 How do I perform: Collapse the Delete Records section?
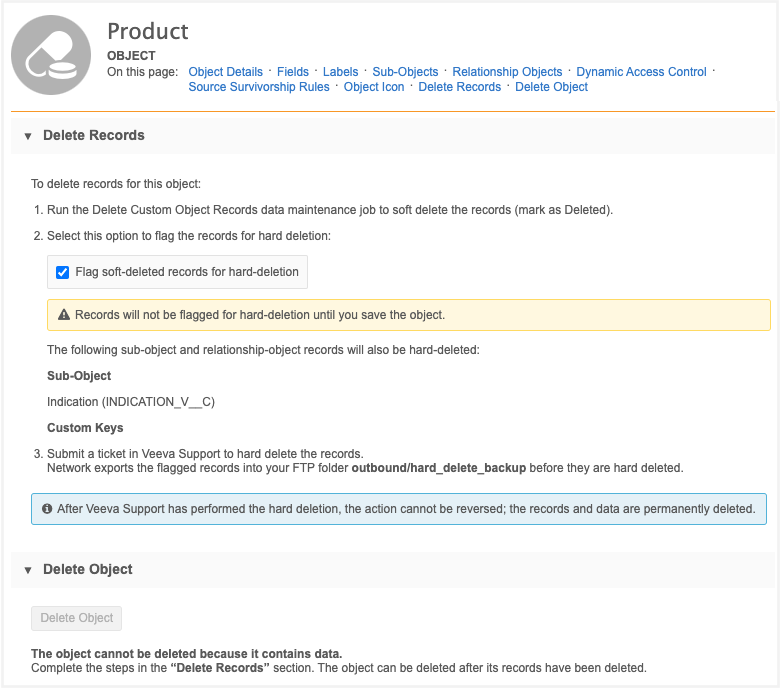point(28,136)
